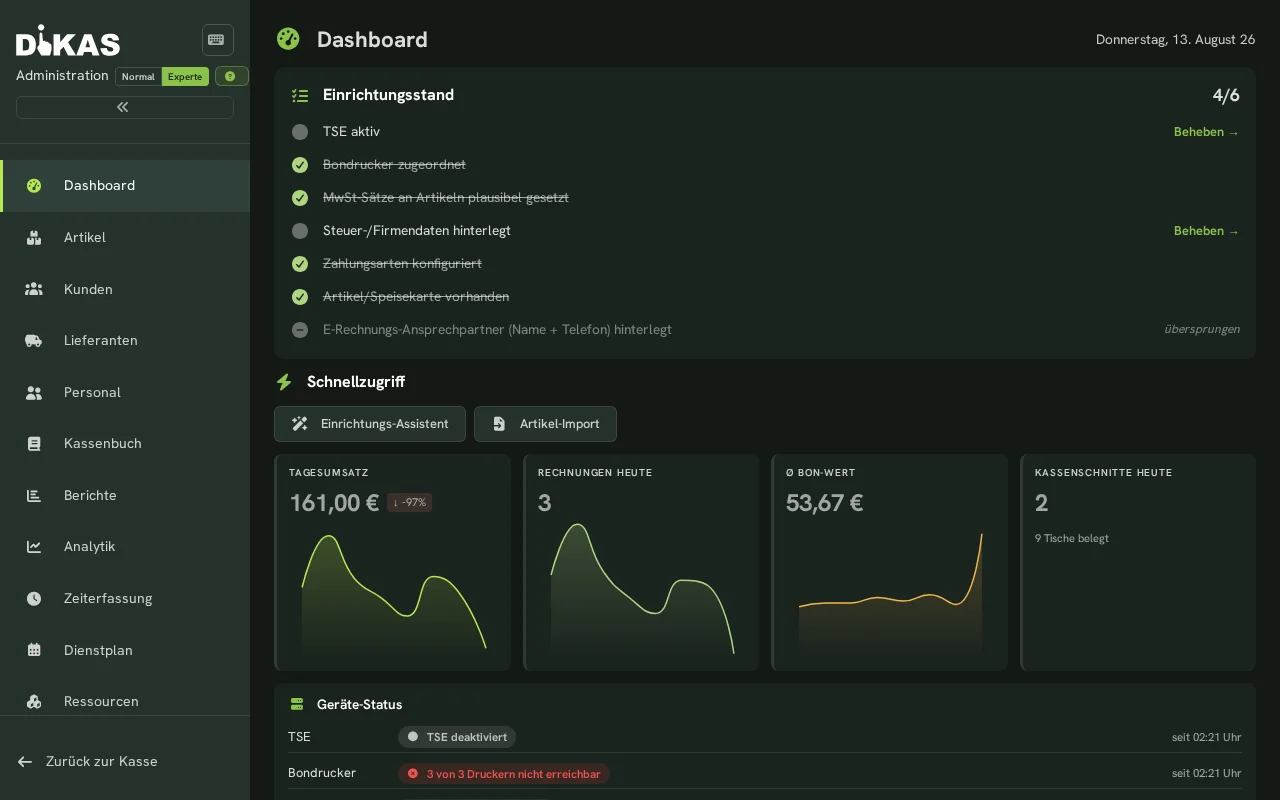Open the Artikel section

[125, 237]
